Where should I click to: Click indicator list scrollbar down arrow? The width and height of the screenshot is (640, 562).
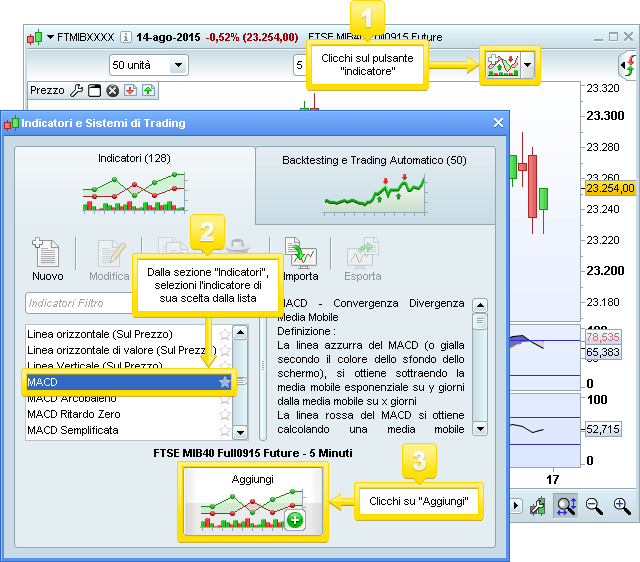(x=240, y=432)
